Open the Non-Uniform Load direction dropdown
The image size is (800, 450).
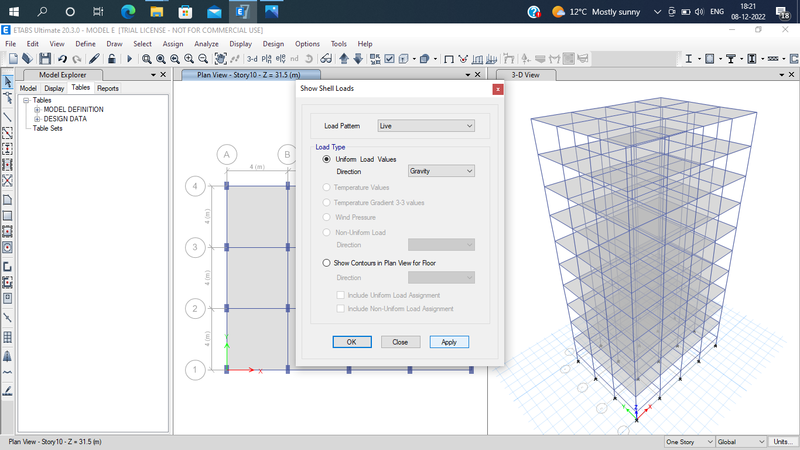[441, 245]
